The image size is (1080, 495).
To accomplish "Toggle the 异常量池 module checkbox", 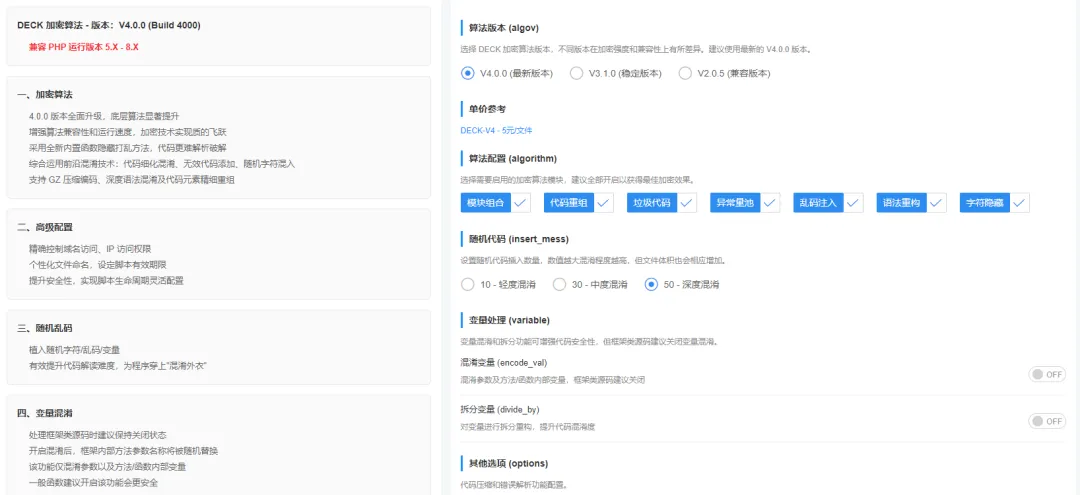I will click(745, 202).
